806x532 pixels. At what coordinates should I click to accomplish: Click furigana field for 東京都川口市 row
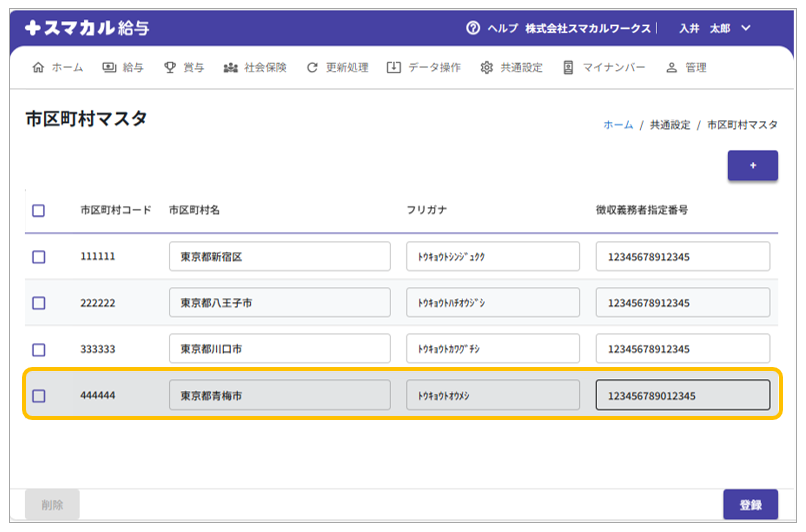click(492, 349)
